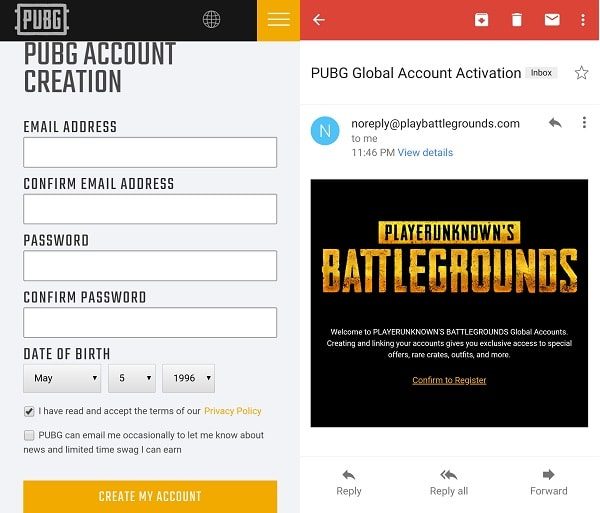Click Confirm to Register link
Image resolution: width=600 pixels, height=513 pixels.
449,380
